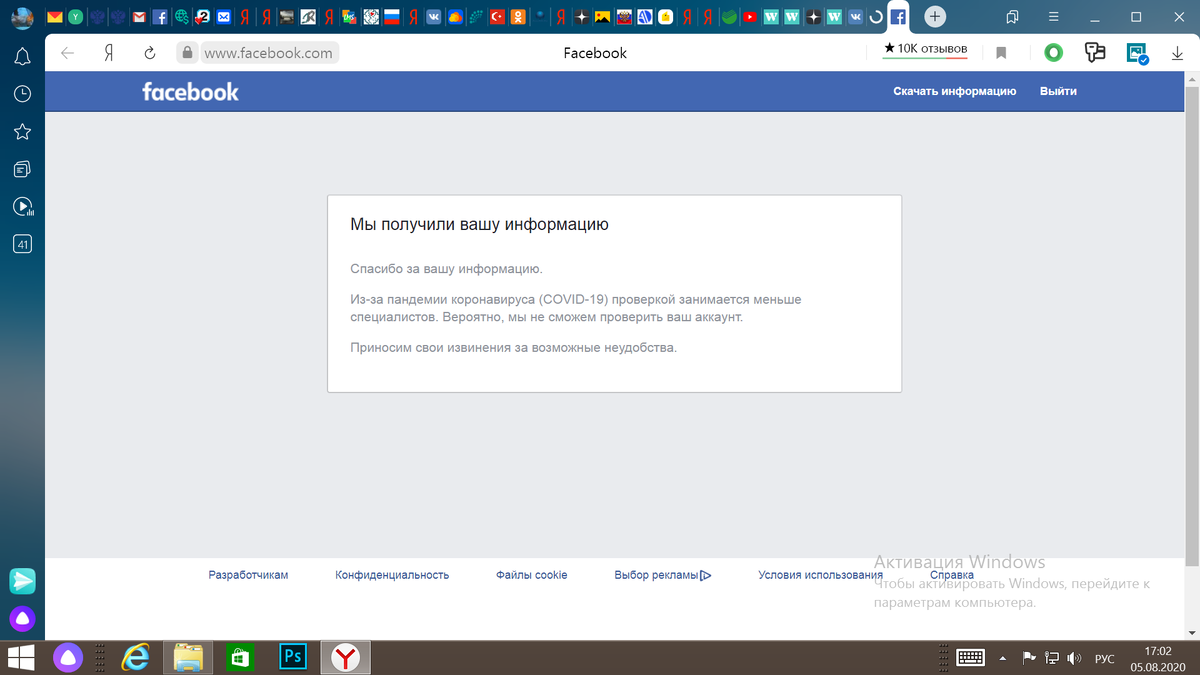Switch to the red Gmail envelope tab
Viewport: 1200px width, 675px height.
138,17
